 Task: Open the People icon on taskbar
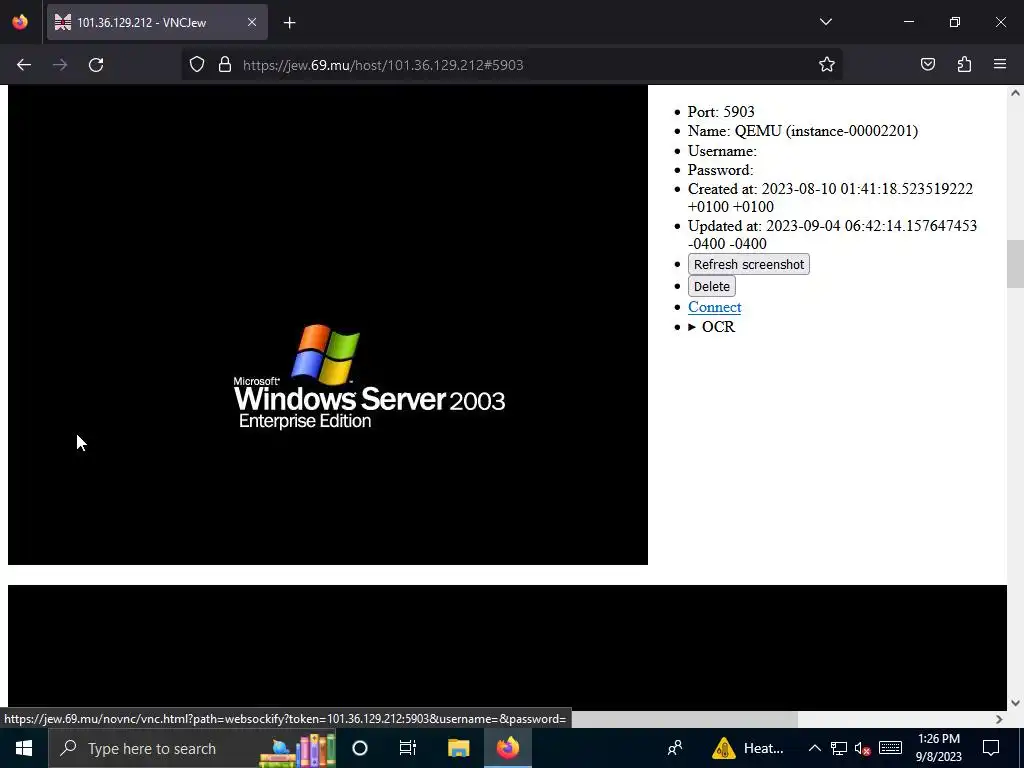pyautogui.click(x=675, y=748)
